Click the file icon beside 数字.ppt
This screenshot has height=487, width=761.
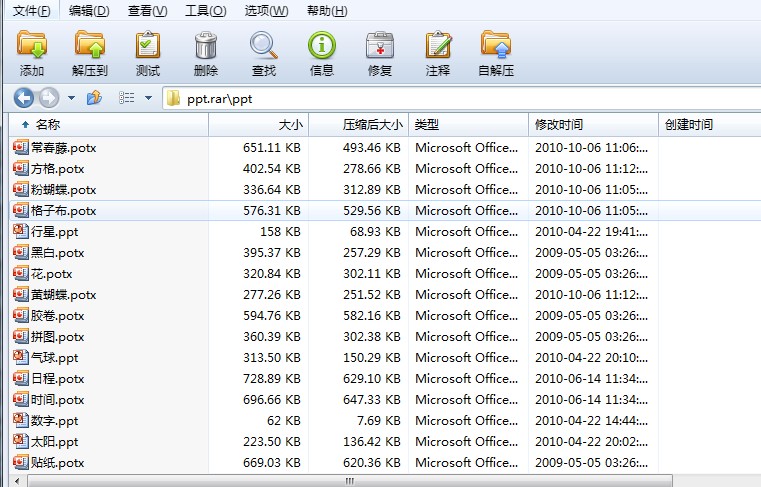tap(21, 420)
